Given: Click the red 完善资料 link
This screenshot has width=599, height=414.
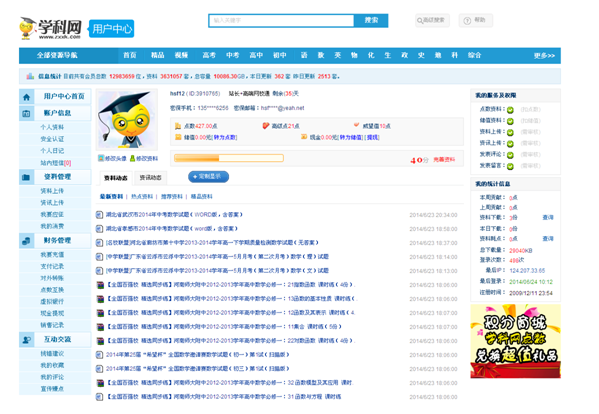Looking at the screenshot, I should 444,160.
